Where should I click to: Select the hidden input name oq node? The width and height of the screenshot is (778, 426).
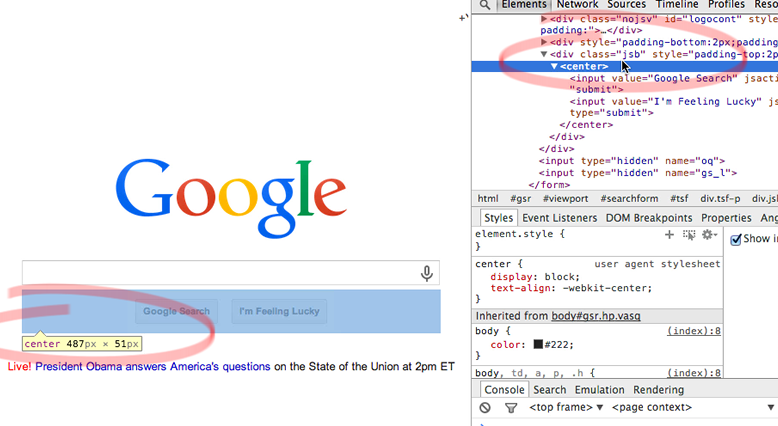click(632, 161)
